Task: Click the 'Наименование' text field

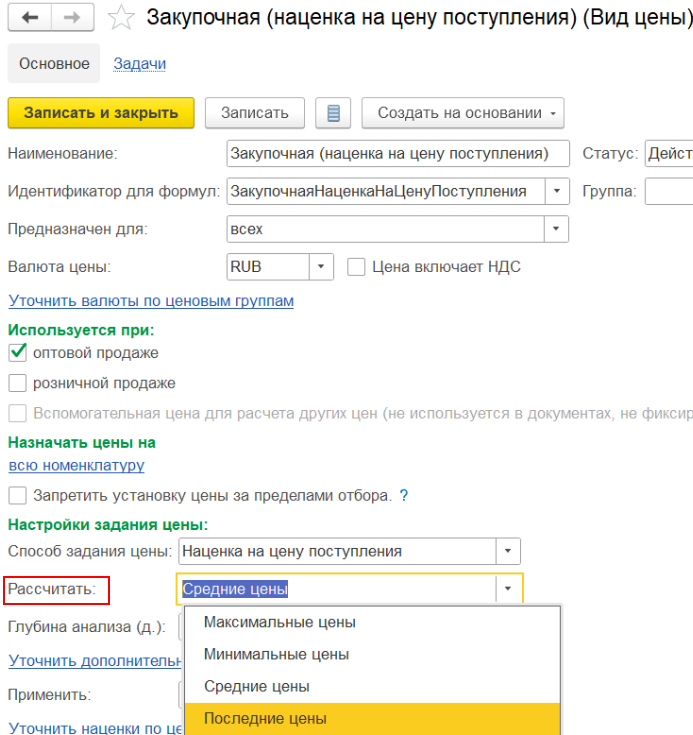Action: point(397,153)
